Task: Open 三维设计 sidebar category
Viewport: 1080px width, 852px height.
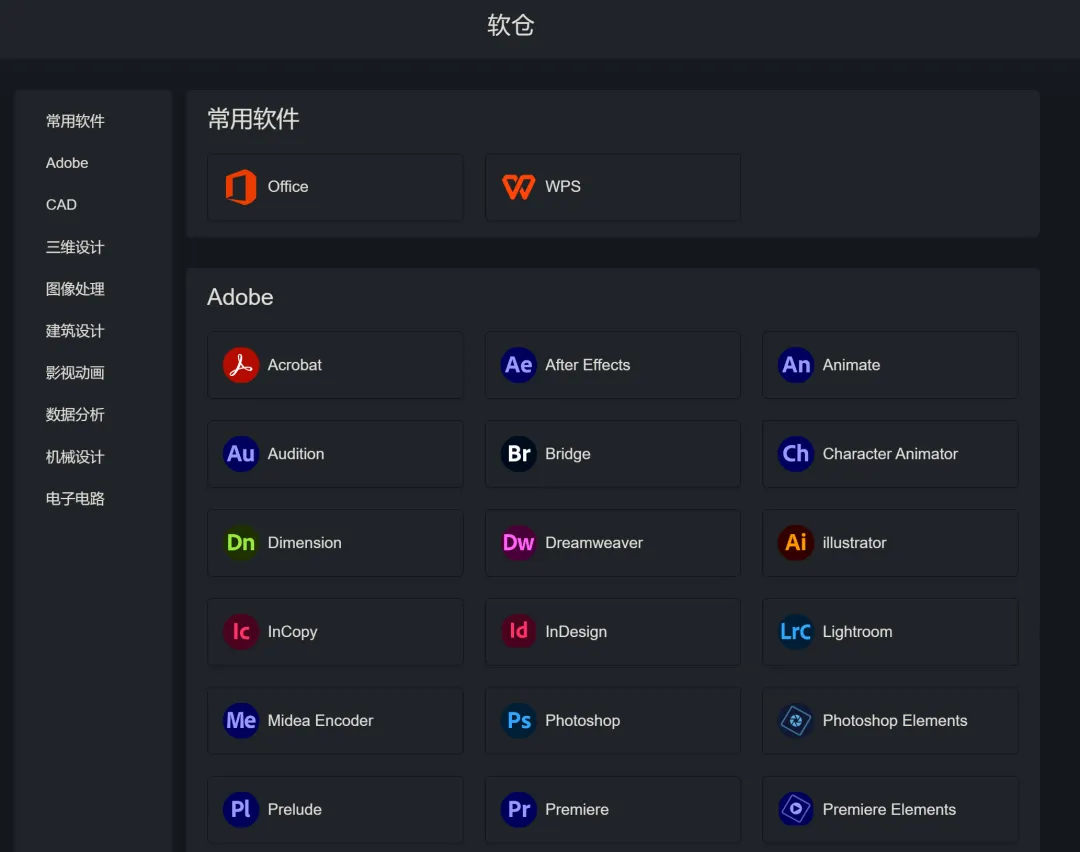Action: click(75, 247)
